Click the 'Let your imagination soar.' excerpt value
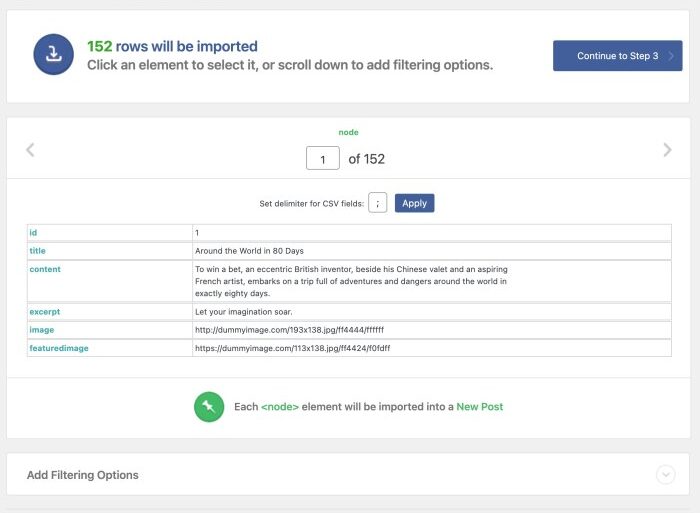Viewport: 700px width, 513px height. [243, 312]
